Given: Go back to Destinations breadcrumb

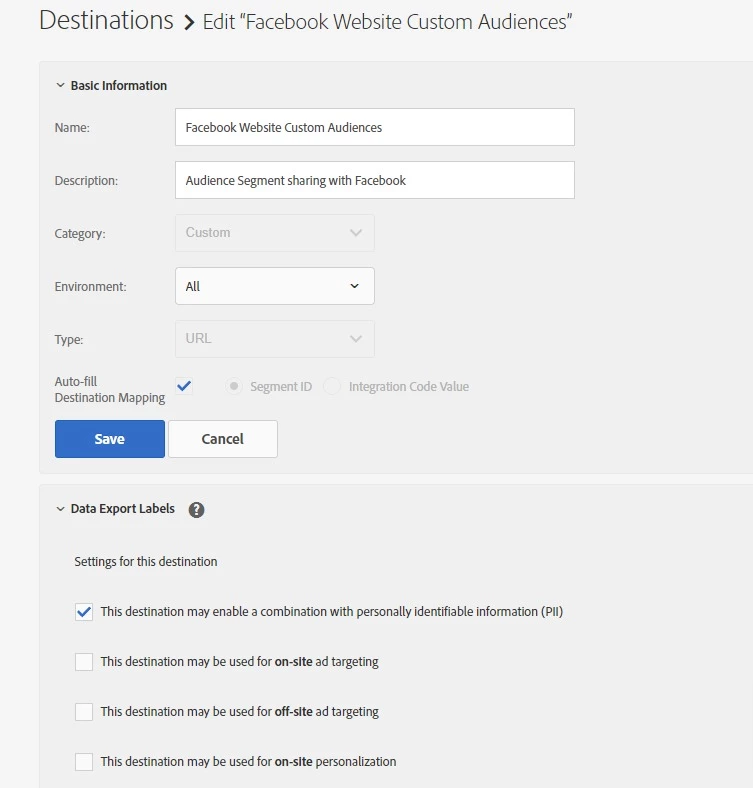Looking at the screenshot, I should click(106, 21).
